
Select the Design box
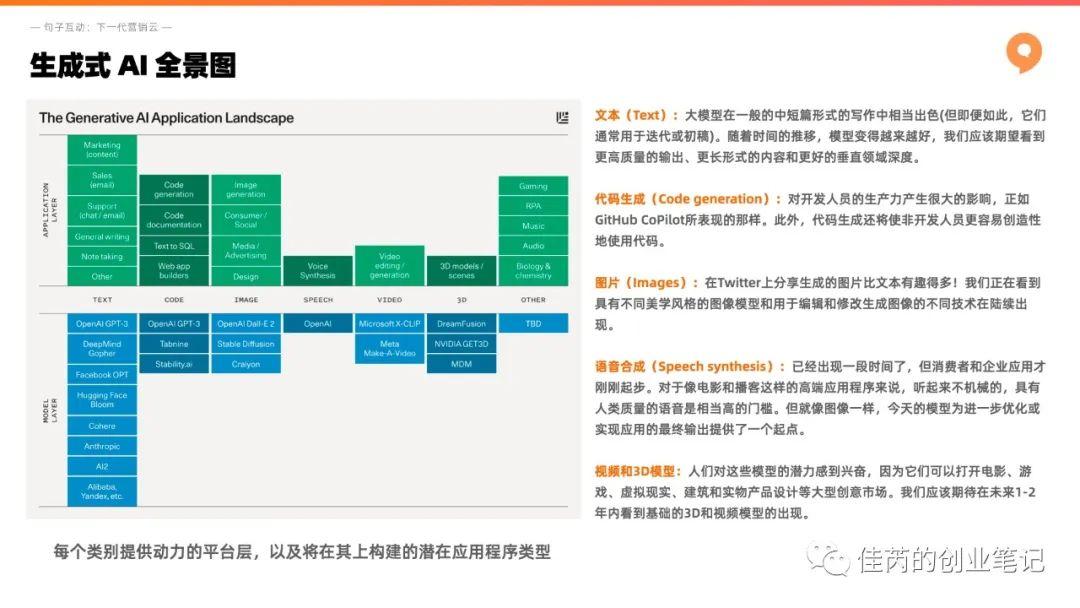point(246,276)
